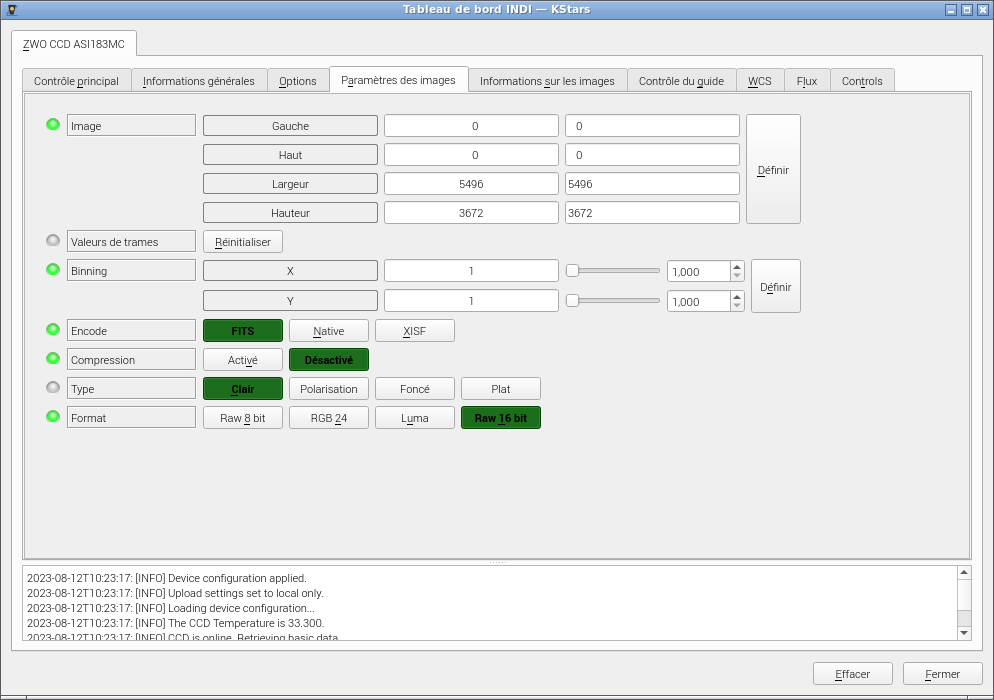Click the Binning Y value spinbox field

coord(699,301)
